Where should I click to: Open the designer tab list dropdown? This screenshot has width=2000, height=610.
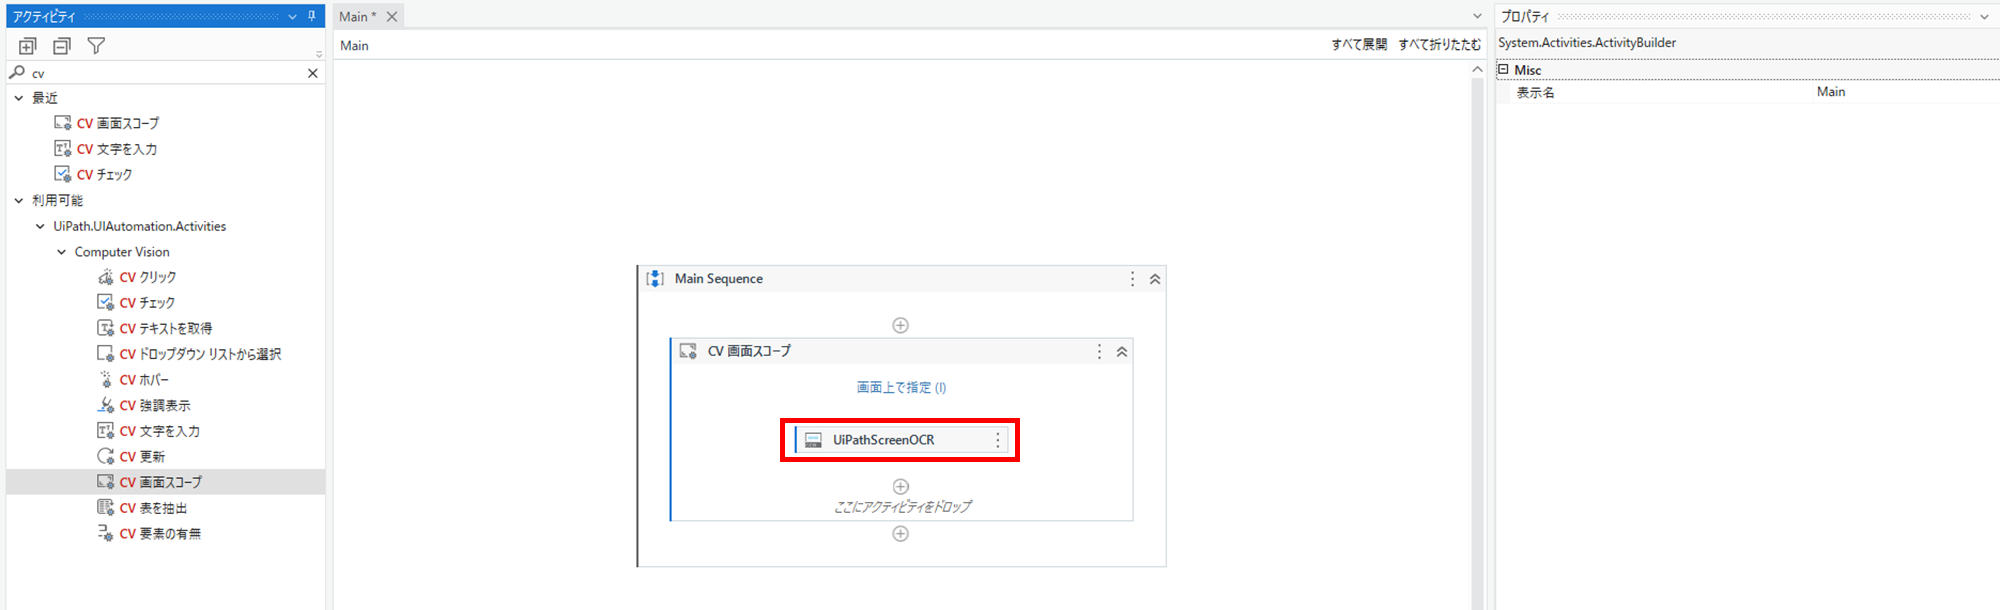click(x=1477, y=17)
